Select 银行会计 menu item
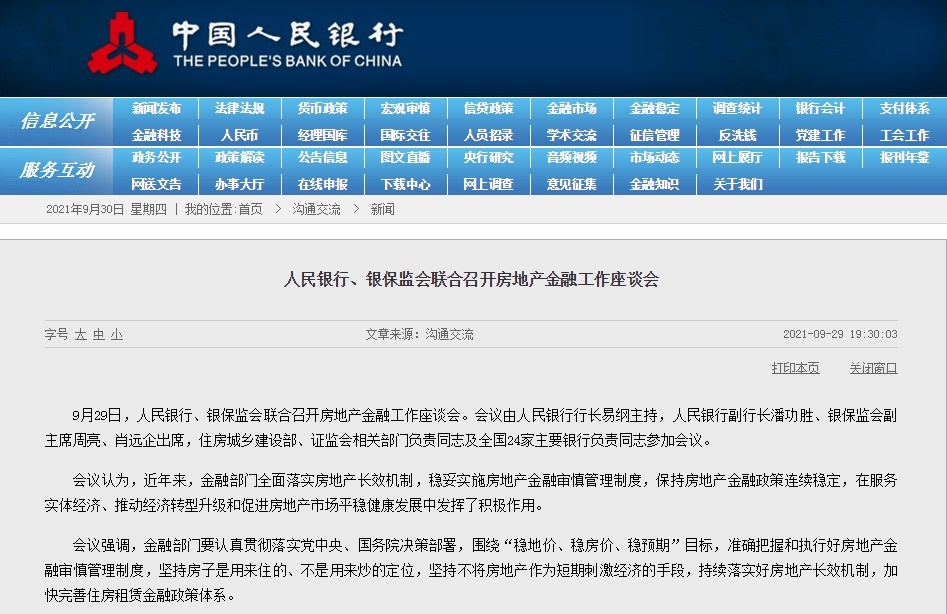947x614 pixels. pos(820,108)
